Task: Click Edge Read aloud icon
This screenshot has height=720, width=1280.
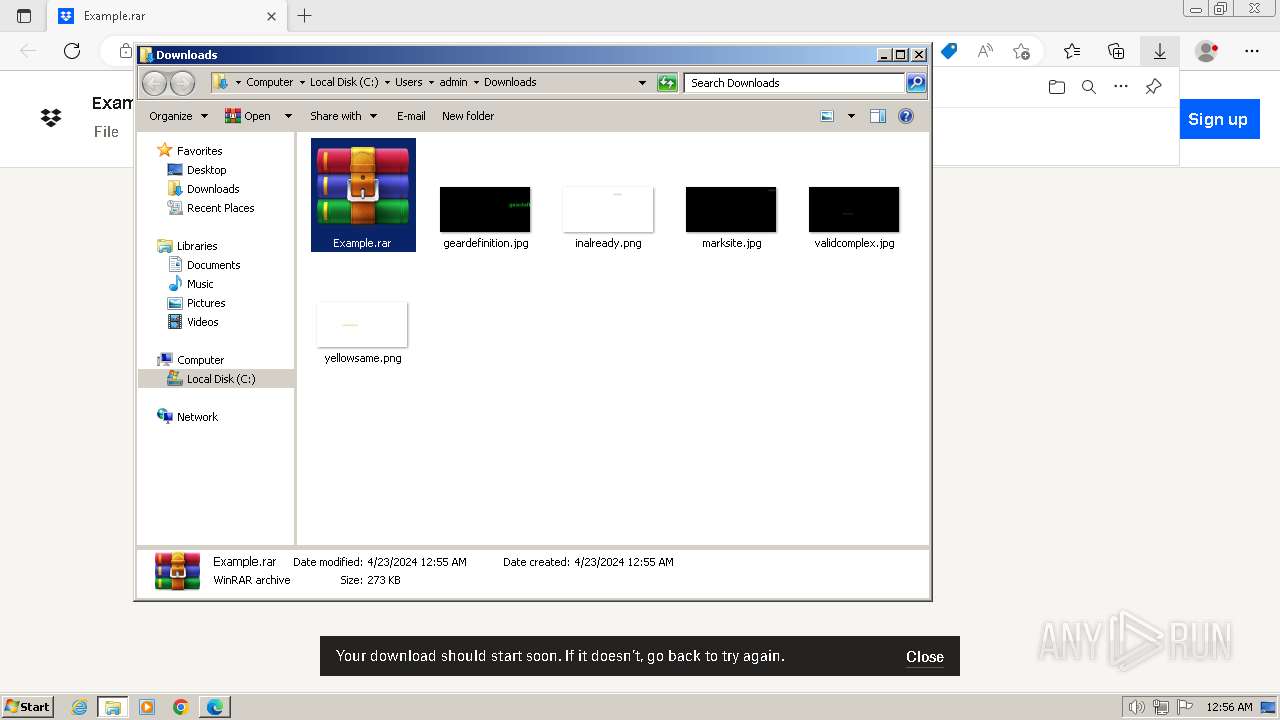Action: (x=985, y=51)
